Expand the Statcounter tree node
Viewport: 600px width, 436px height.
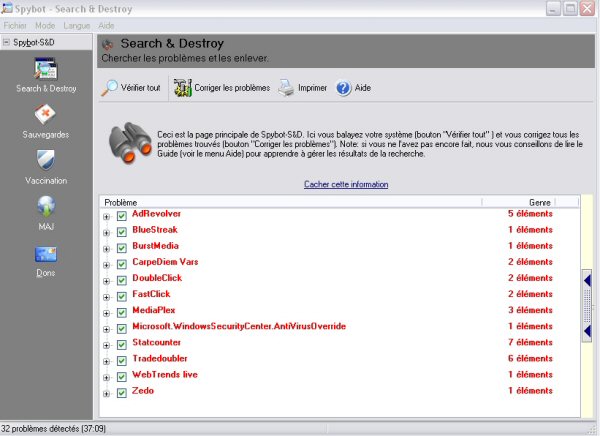[106, 345]
